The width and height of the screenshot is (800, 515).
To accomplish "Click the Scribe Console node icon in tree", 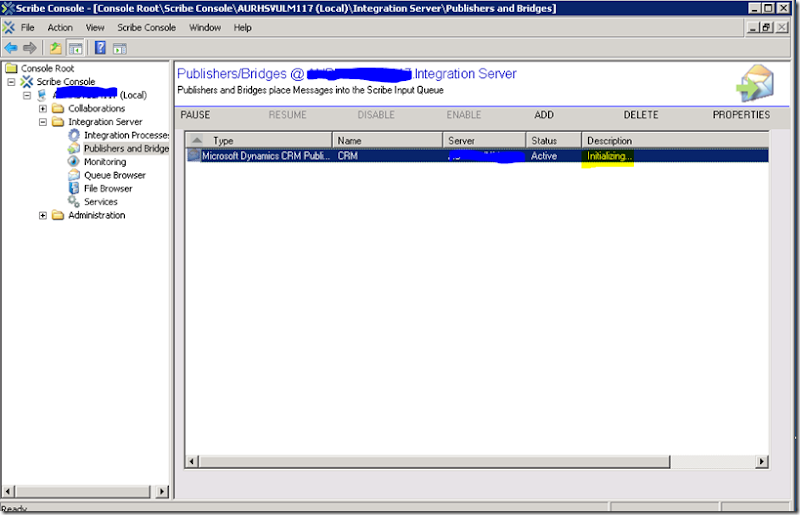I will point(27,82).
